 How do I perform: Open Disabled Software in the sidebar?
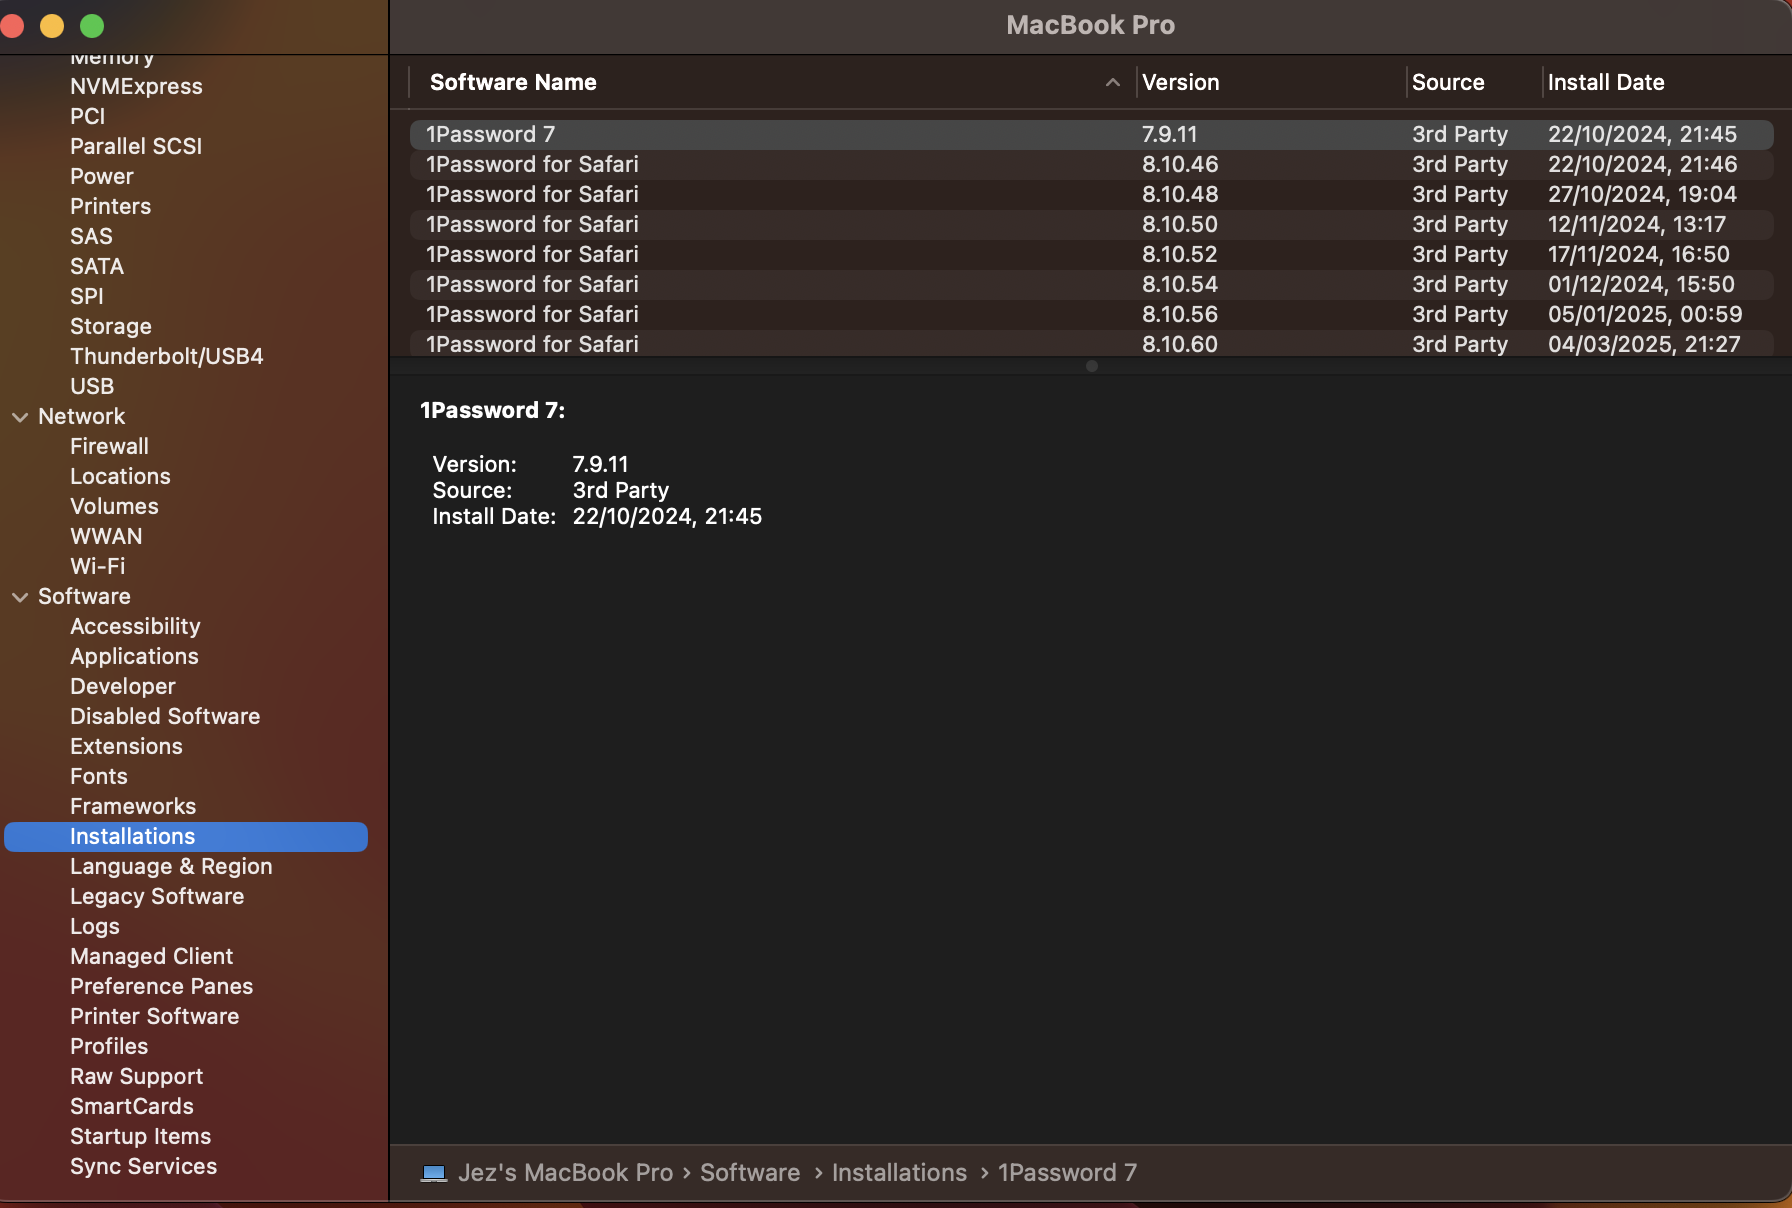point(165,717)
